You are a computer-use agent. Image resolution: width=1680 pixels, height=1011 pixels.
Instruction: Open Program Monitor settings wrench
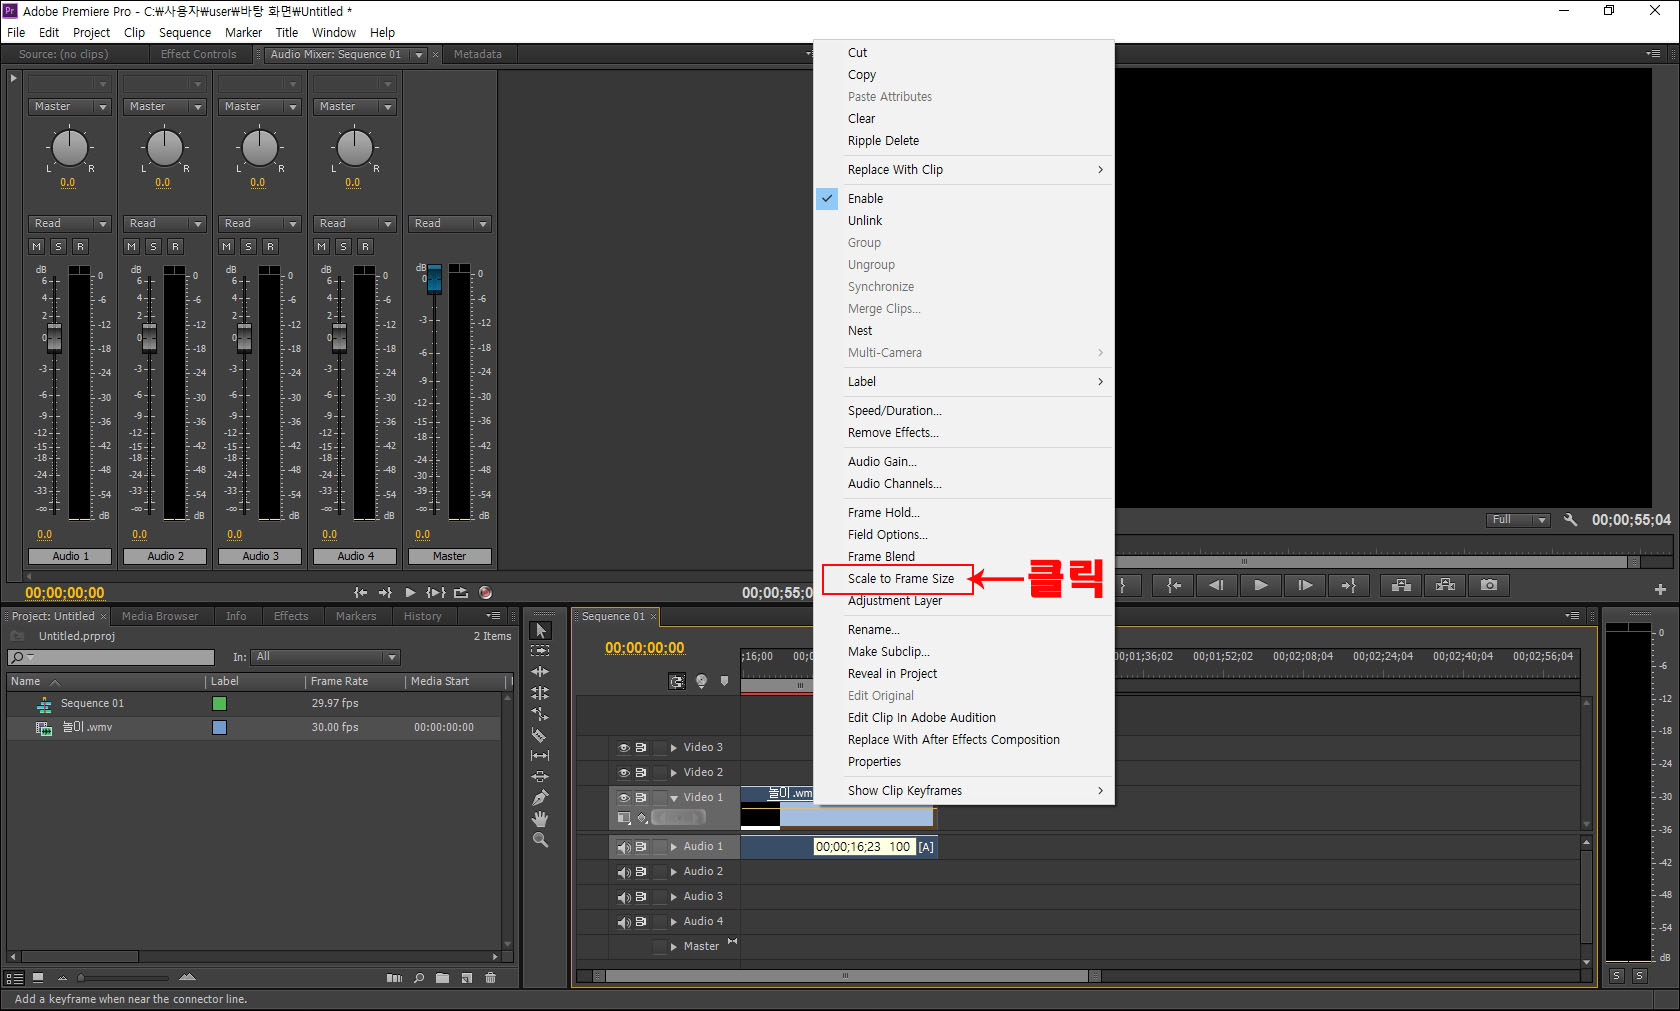click(x=1570, y=520)
